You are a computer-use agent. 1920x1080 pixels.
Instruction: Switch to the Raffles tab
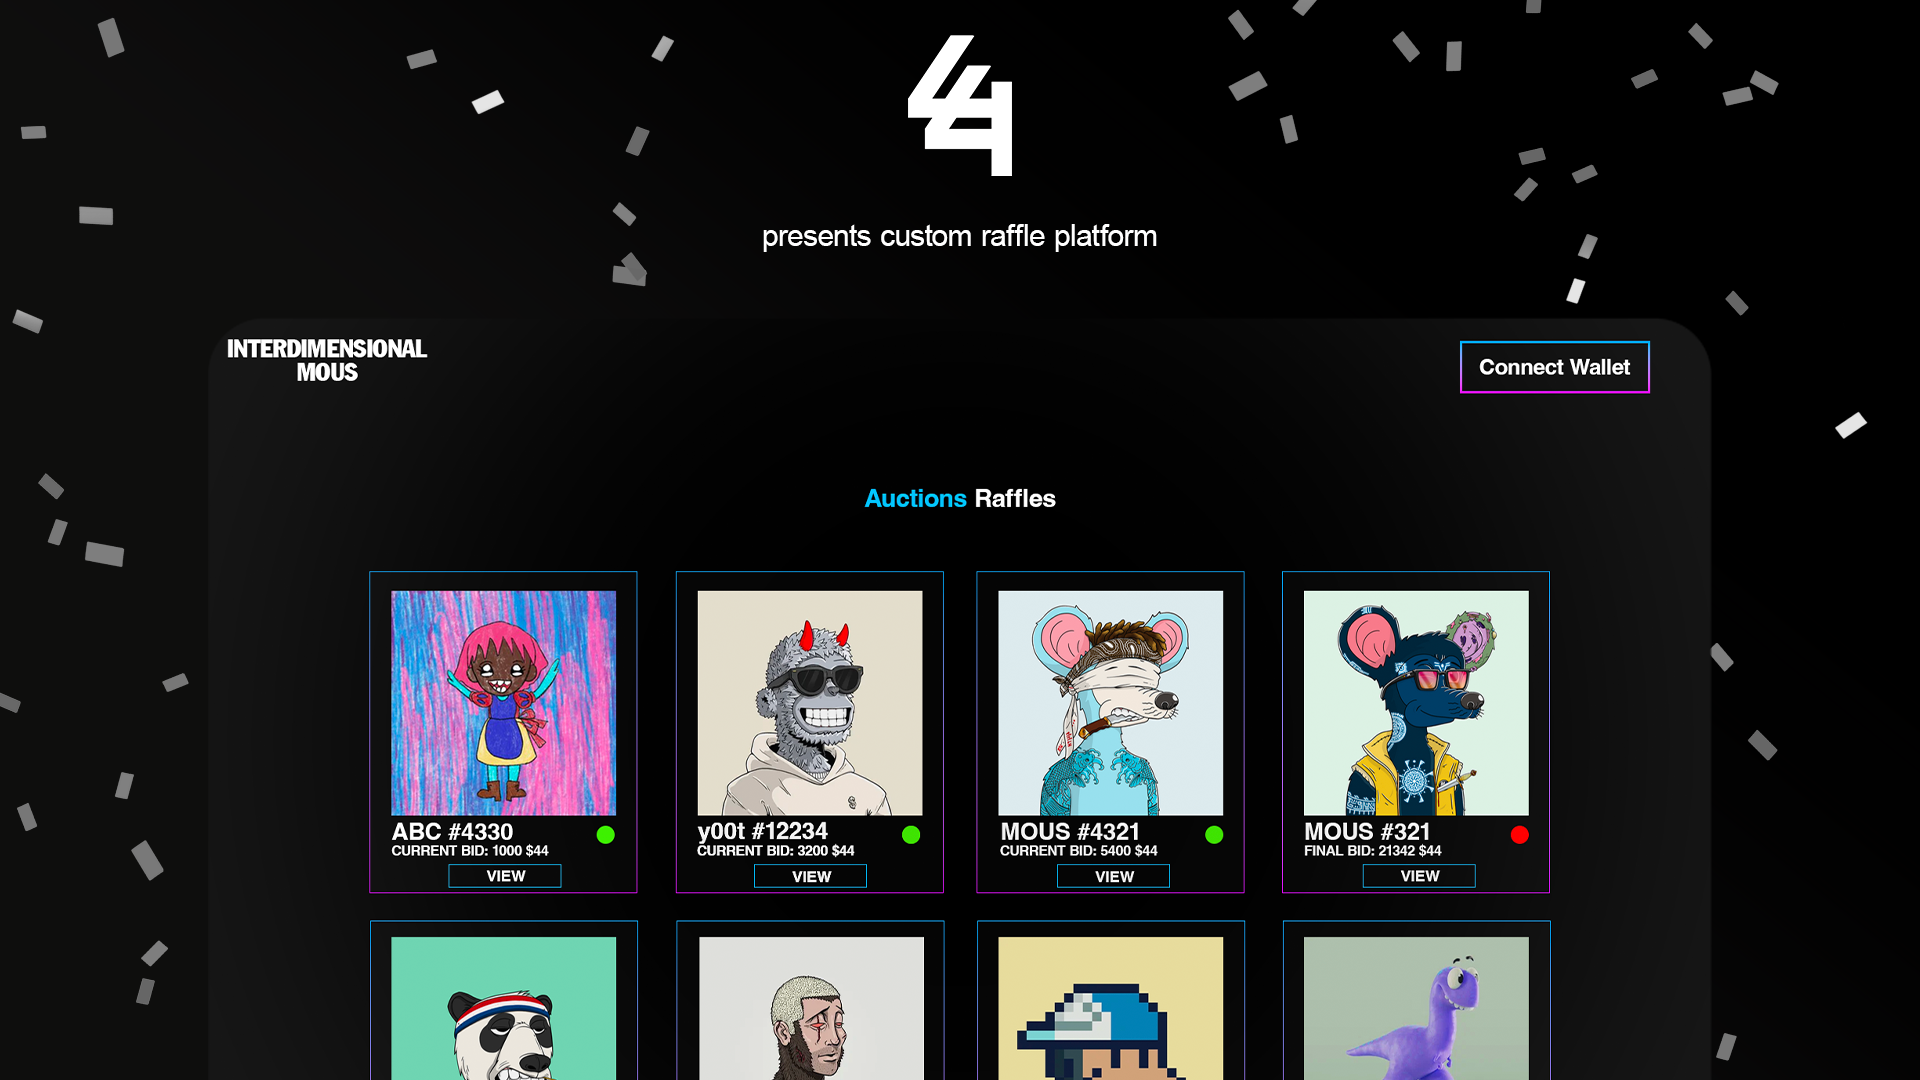(1015, 498)
